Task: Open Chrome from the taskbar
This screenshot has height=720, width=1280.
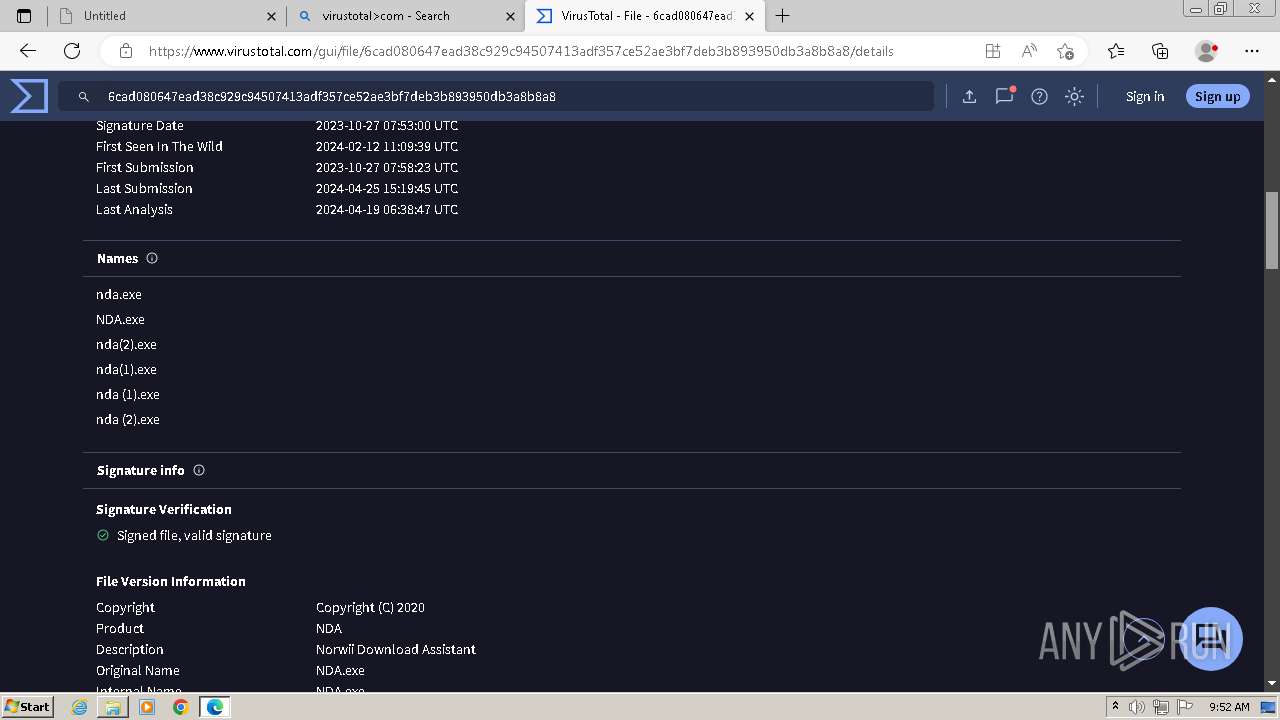Action: pos(180,707)
